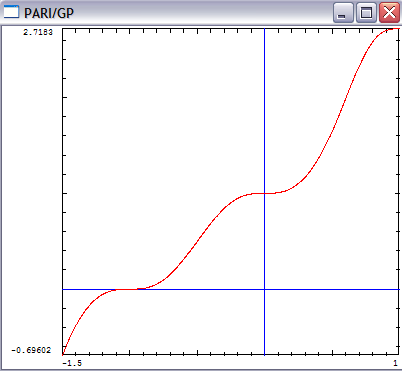Click the -1.5 x-axis minimum label
This screenshot has height=371, width=402.
click(x=72, y=363)
